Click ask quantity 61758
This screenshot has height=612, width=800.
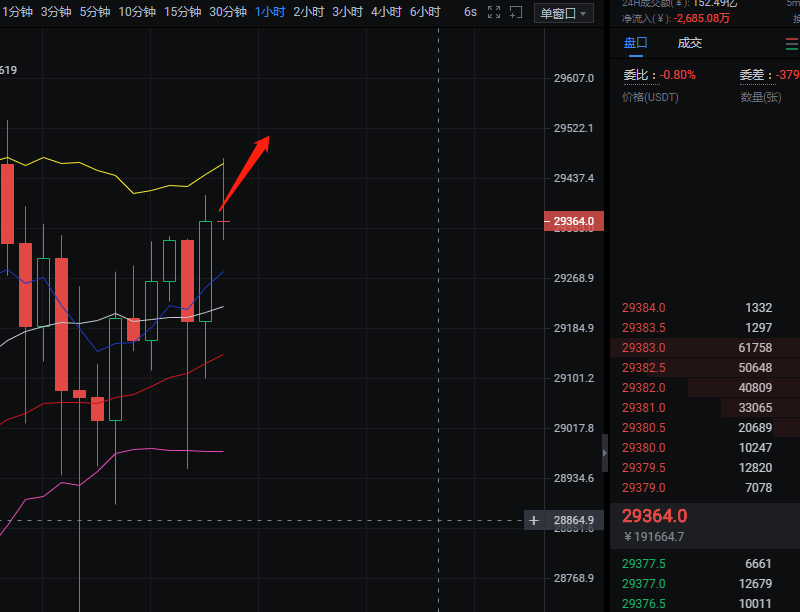[755, 347]
